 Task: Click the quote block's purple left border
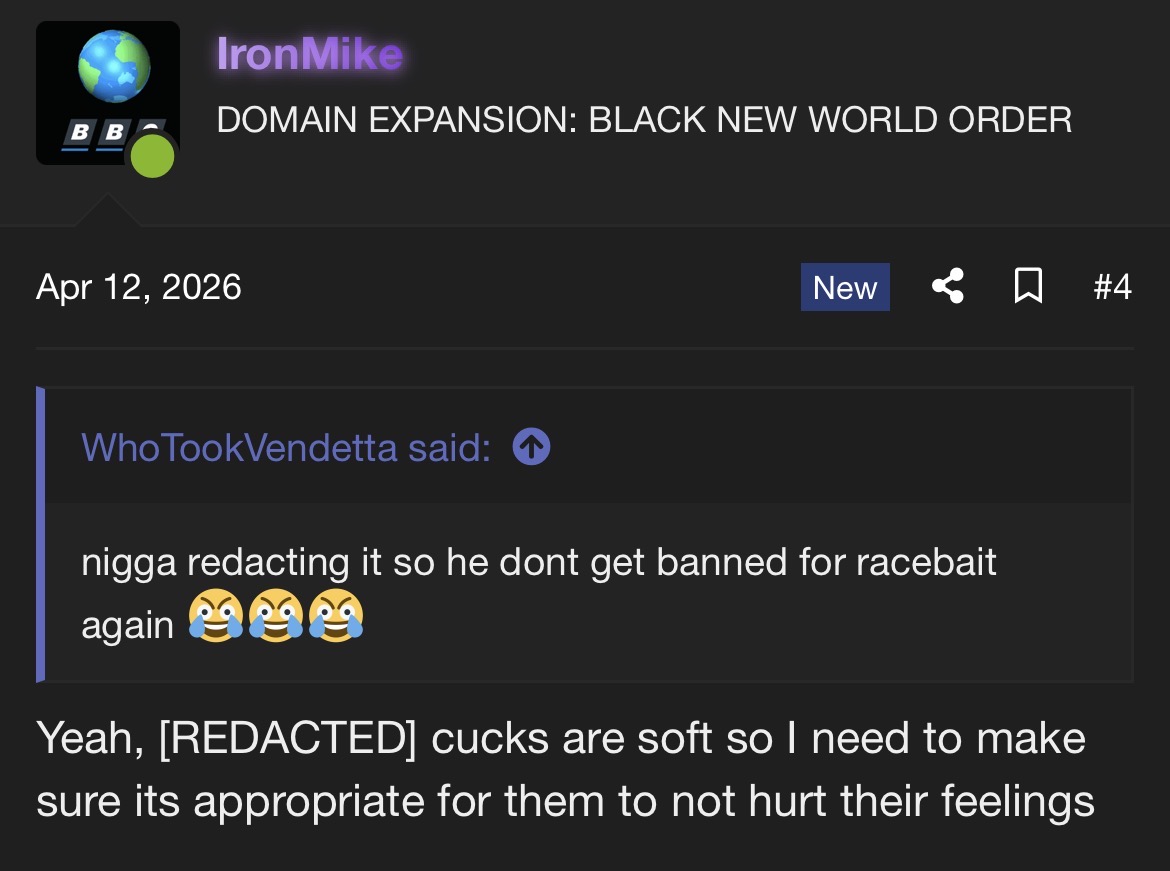tap(40, 534)
